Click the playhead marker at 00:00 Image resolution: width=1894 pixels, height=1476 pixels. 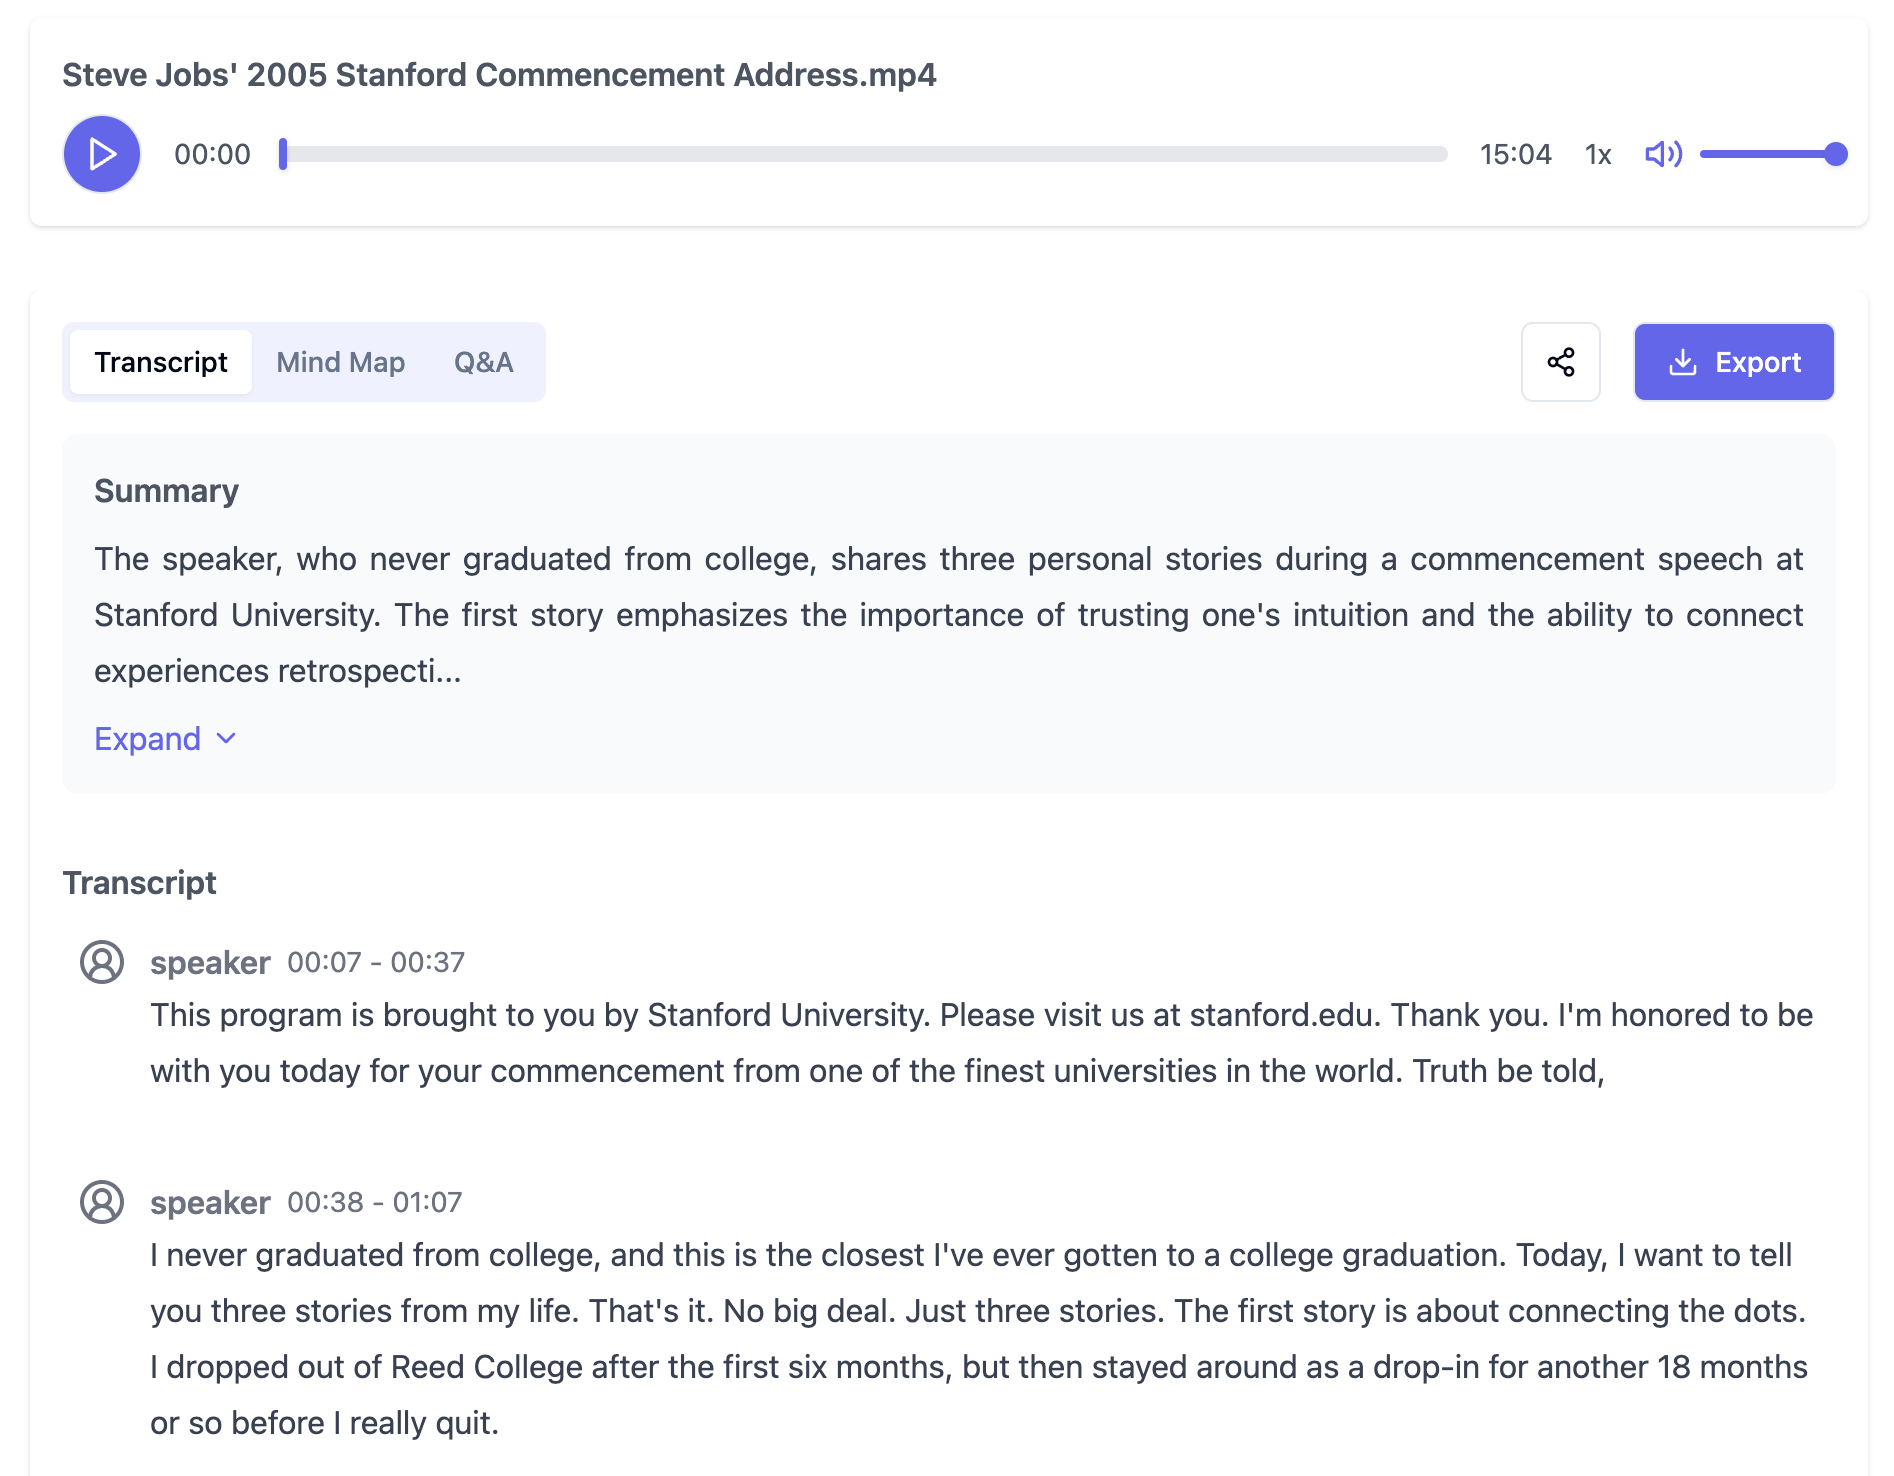click(x=283, y=154)
